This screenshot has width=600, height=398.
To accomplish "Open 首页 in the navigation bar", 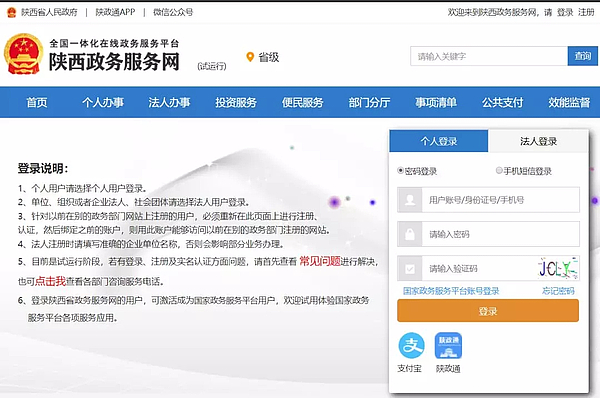I will pos(37,102).
